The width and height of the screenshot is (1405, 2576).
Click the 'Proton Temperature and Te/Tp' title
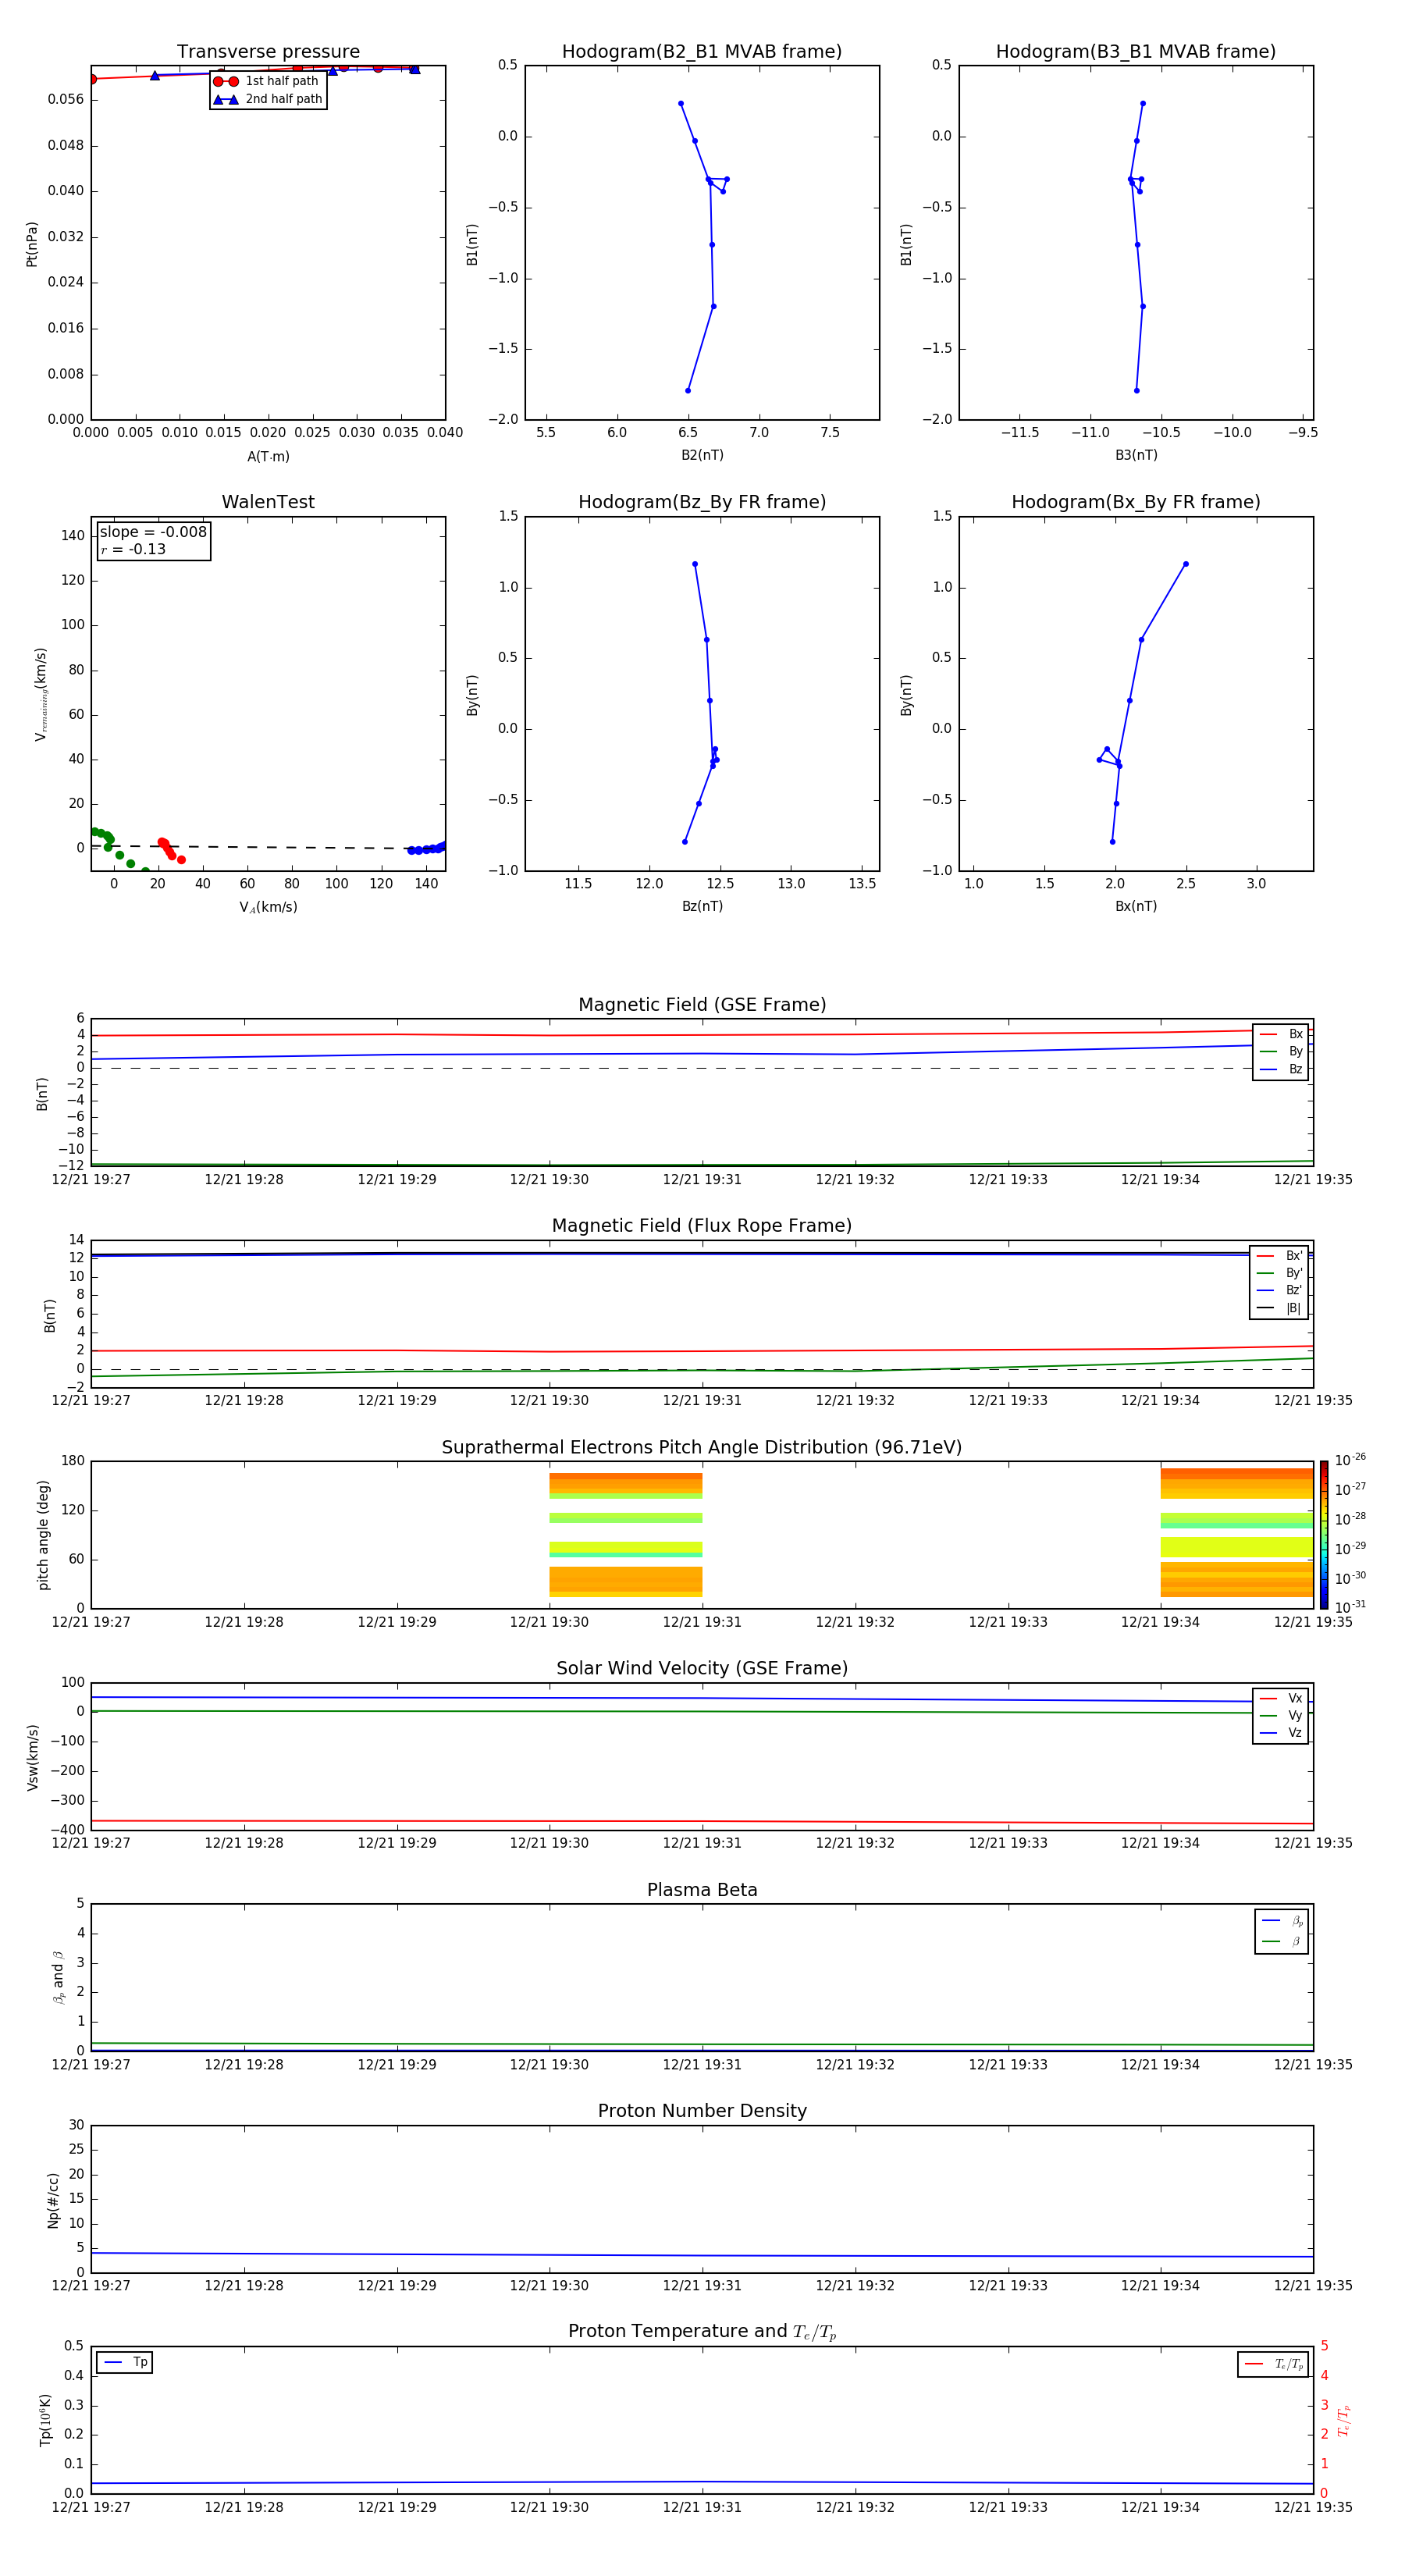702,2331
